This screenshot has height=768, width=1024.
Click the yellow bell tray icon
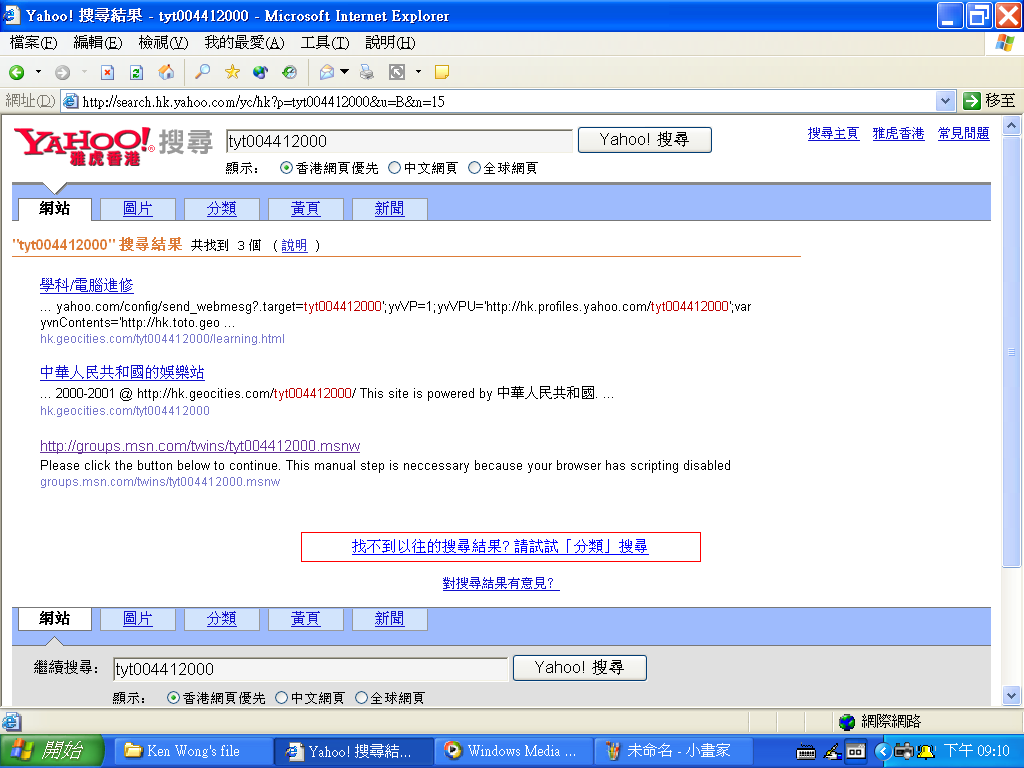926,752
